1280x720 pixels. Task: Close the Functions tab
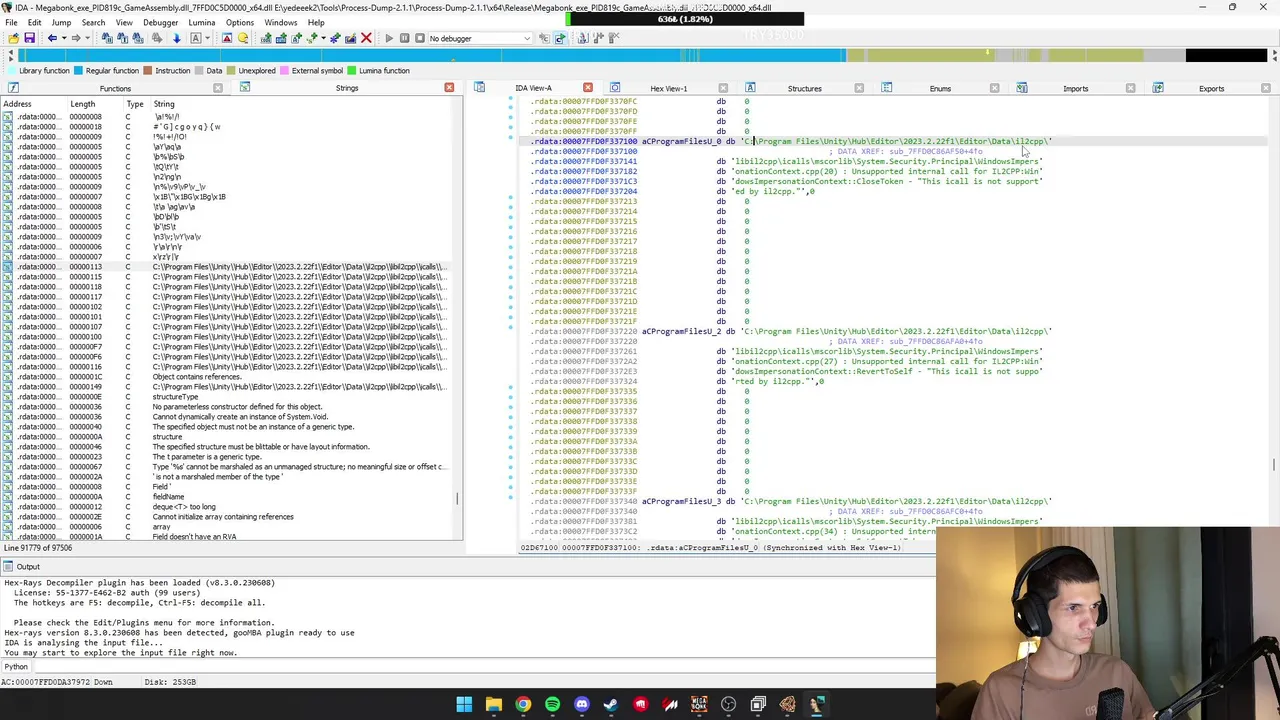tap(218, 88)
